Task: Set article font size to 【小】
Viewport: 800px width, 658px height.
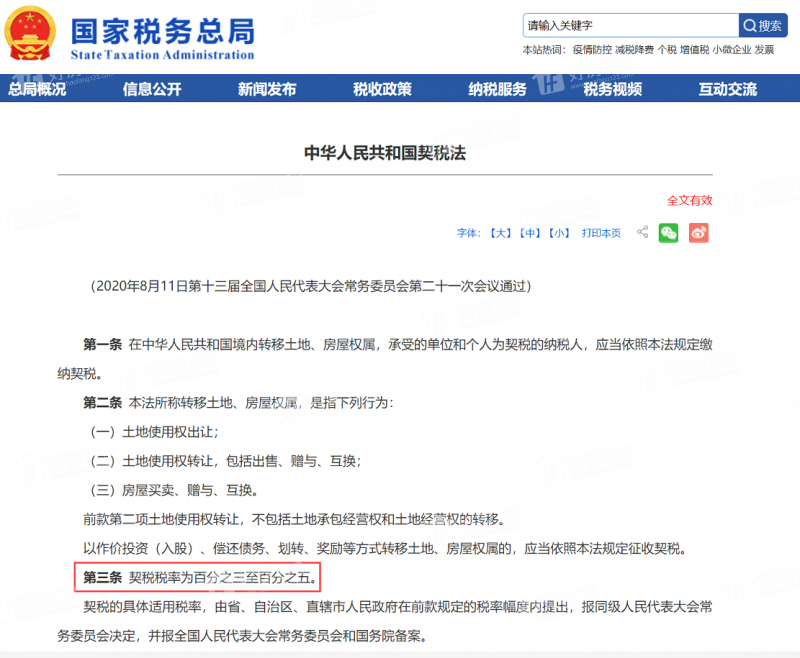Action: click(556, 232)
